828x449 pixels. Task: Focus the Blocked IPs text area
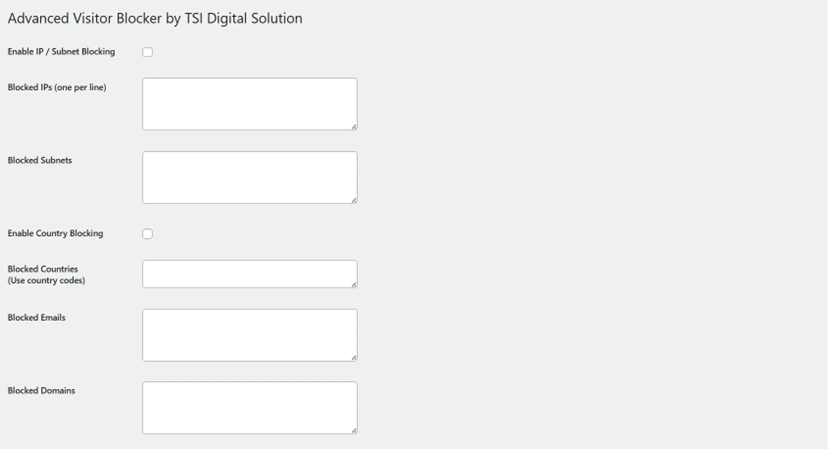coord(249,104)
